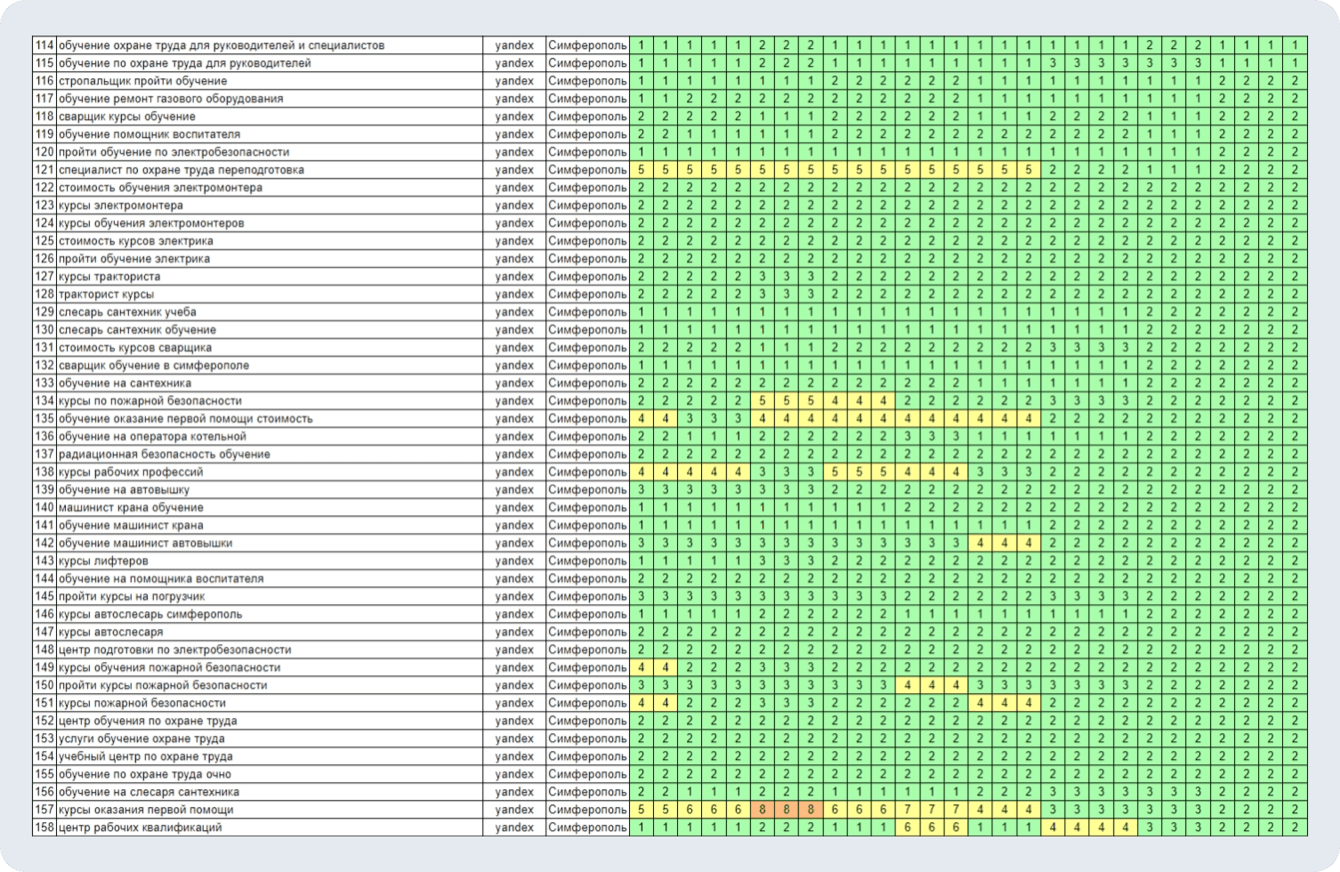This screenshot has height=872, width=1340.
Task: Click the row 151 keyword 'курсы пожарной безопасности'
Action: [x=269, y=704]
